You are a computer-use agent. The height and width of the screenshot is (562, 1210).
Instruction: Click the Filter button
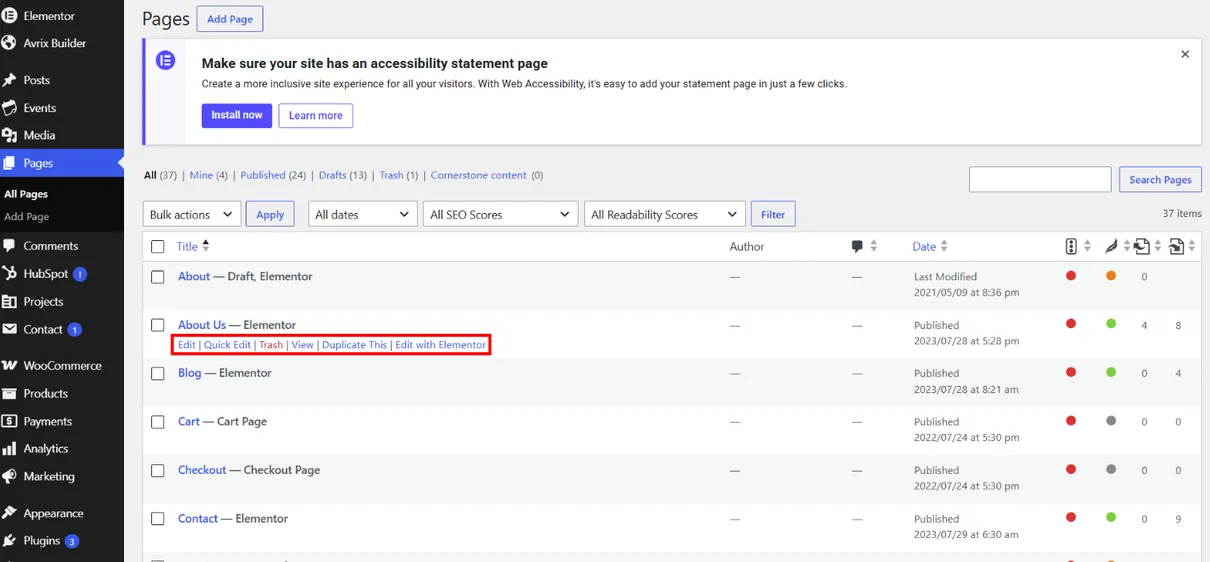point(773,214)
